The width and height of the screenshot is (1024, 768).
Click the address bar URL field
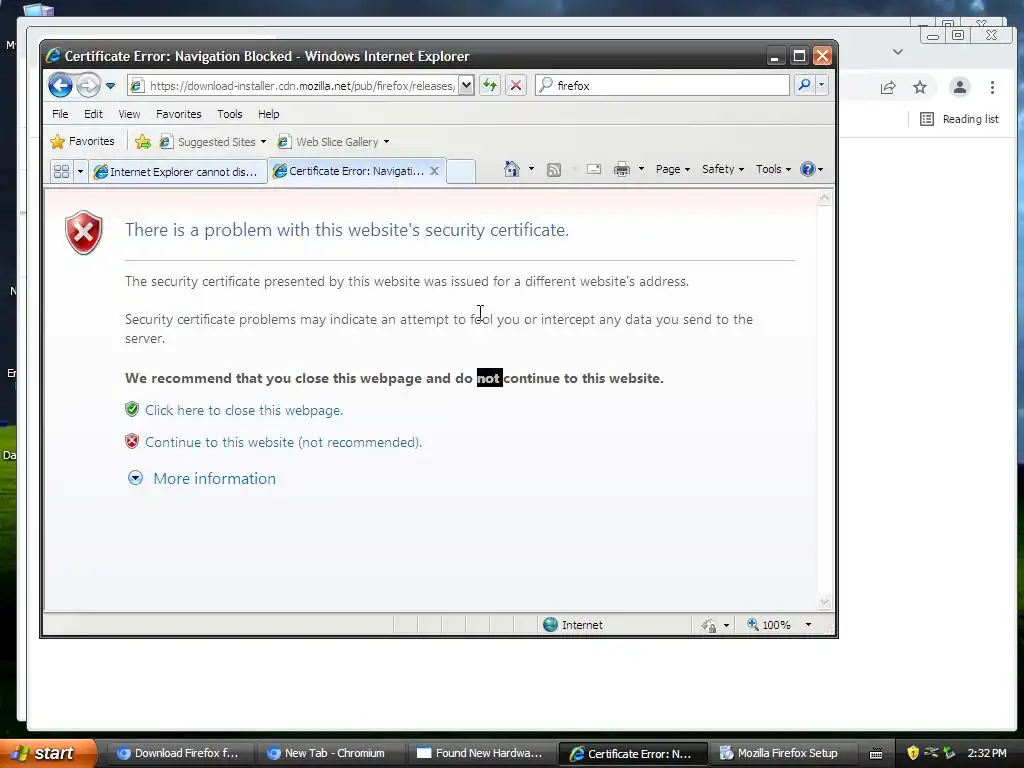coord(301,86)
